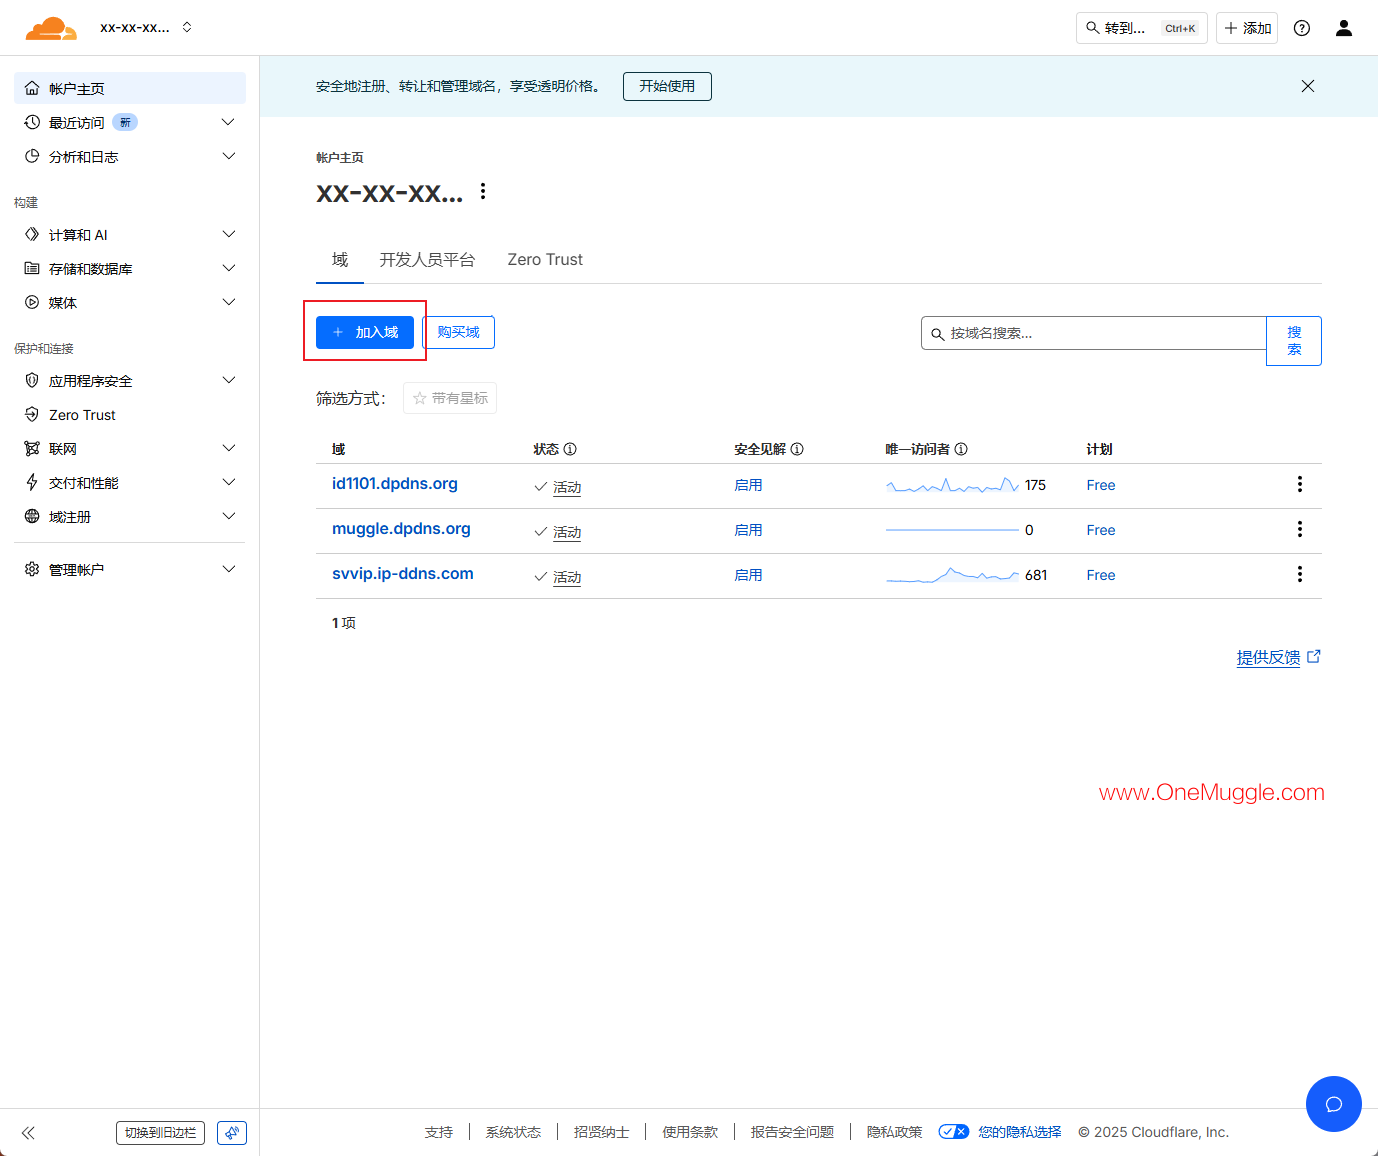Expand the 应用程序安全 section
The width and height of the screenshot is (1378, 1156).
[229, 380]
